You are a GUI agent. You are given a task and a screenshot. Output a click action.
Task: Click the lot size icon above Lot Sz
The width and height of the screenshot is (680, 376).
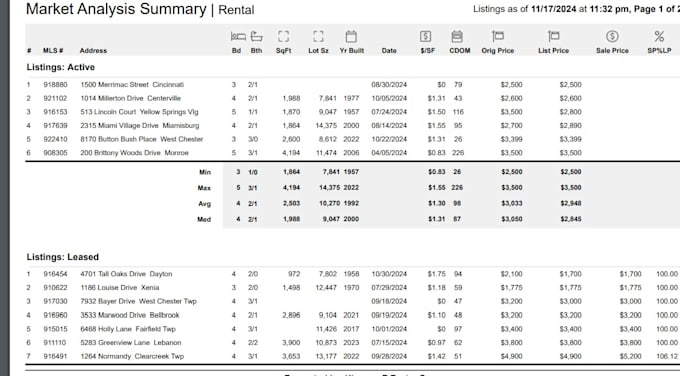point(318,36)
